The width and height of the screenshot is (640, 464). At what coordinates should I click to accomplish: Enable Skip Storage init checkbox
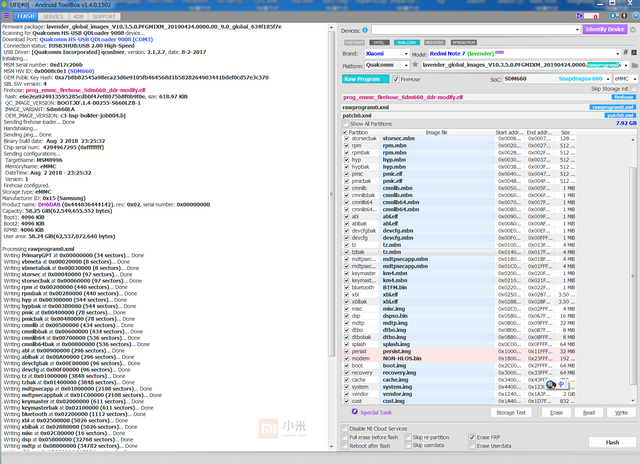pyautogui.click(x=633, y=89)
